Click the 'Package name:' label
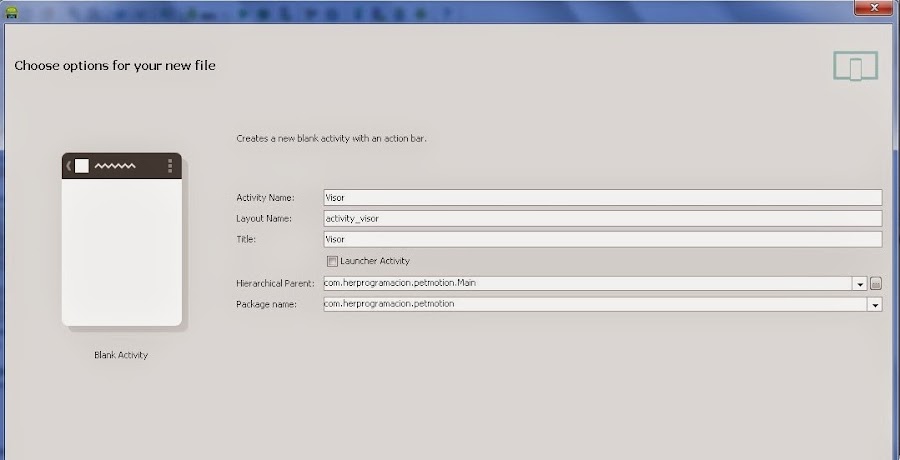The height and width of the screenshot is (460, 900). click(x=266, y=304)
